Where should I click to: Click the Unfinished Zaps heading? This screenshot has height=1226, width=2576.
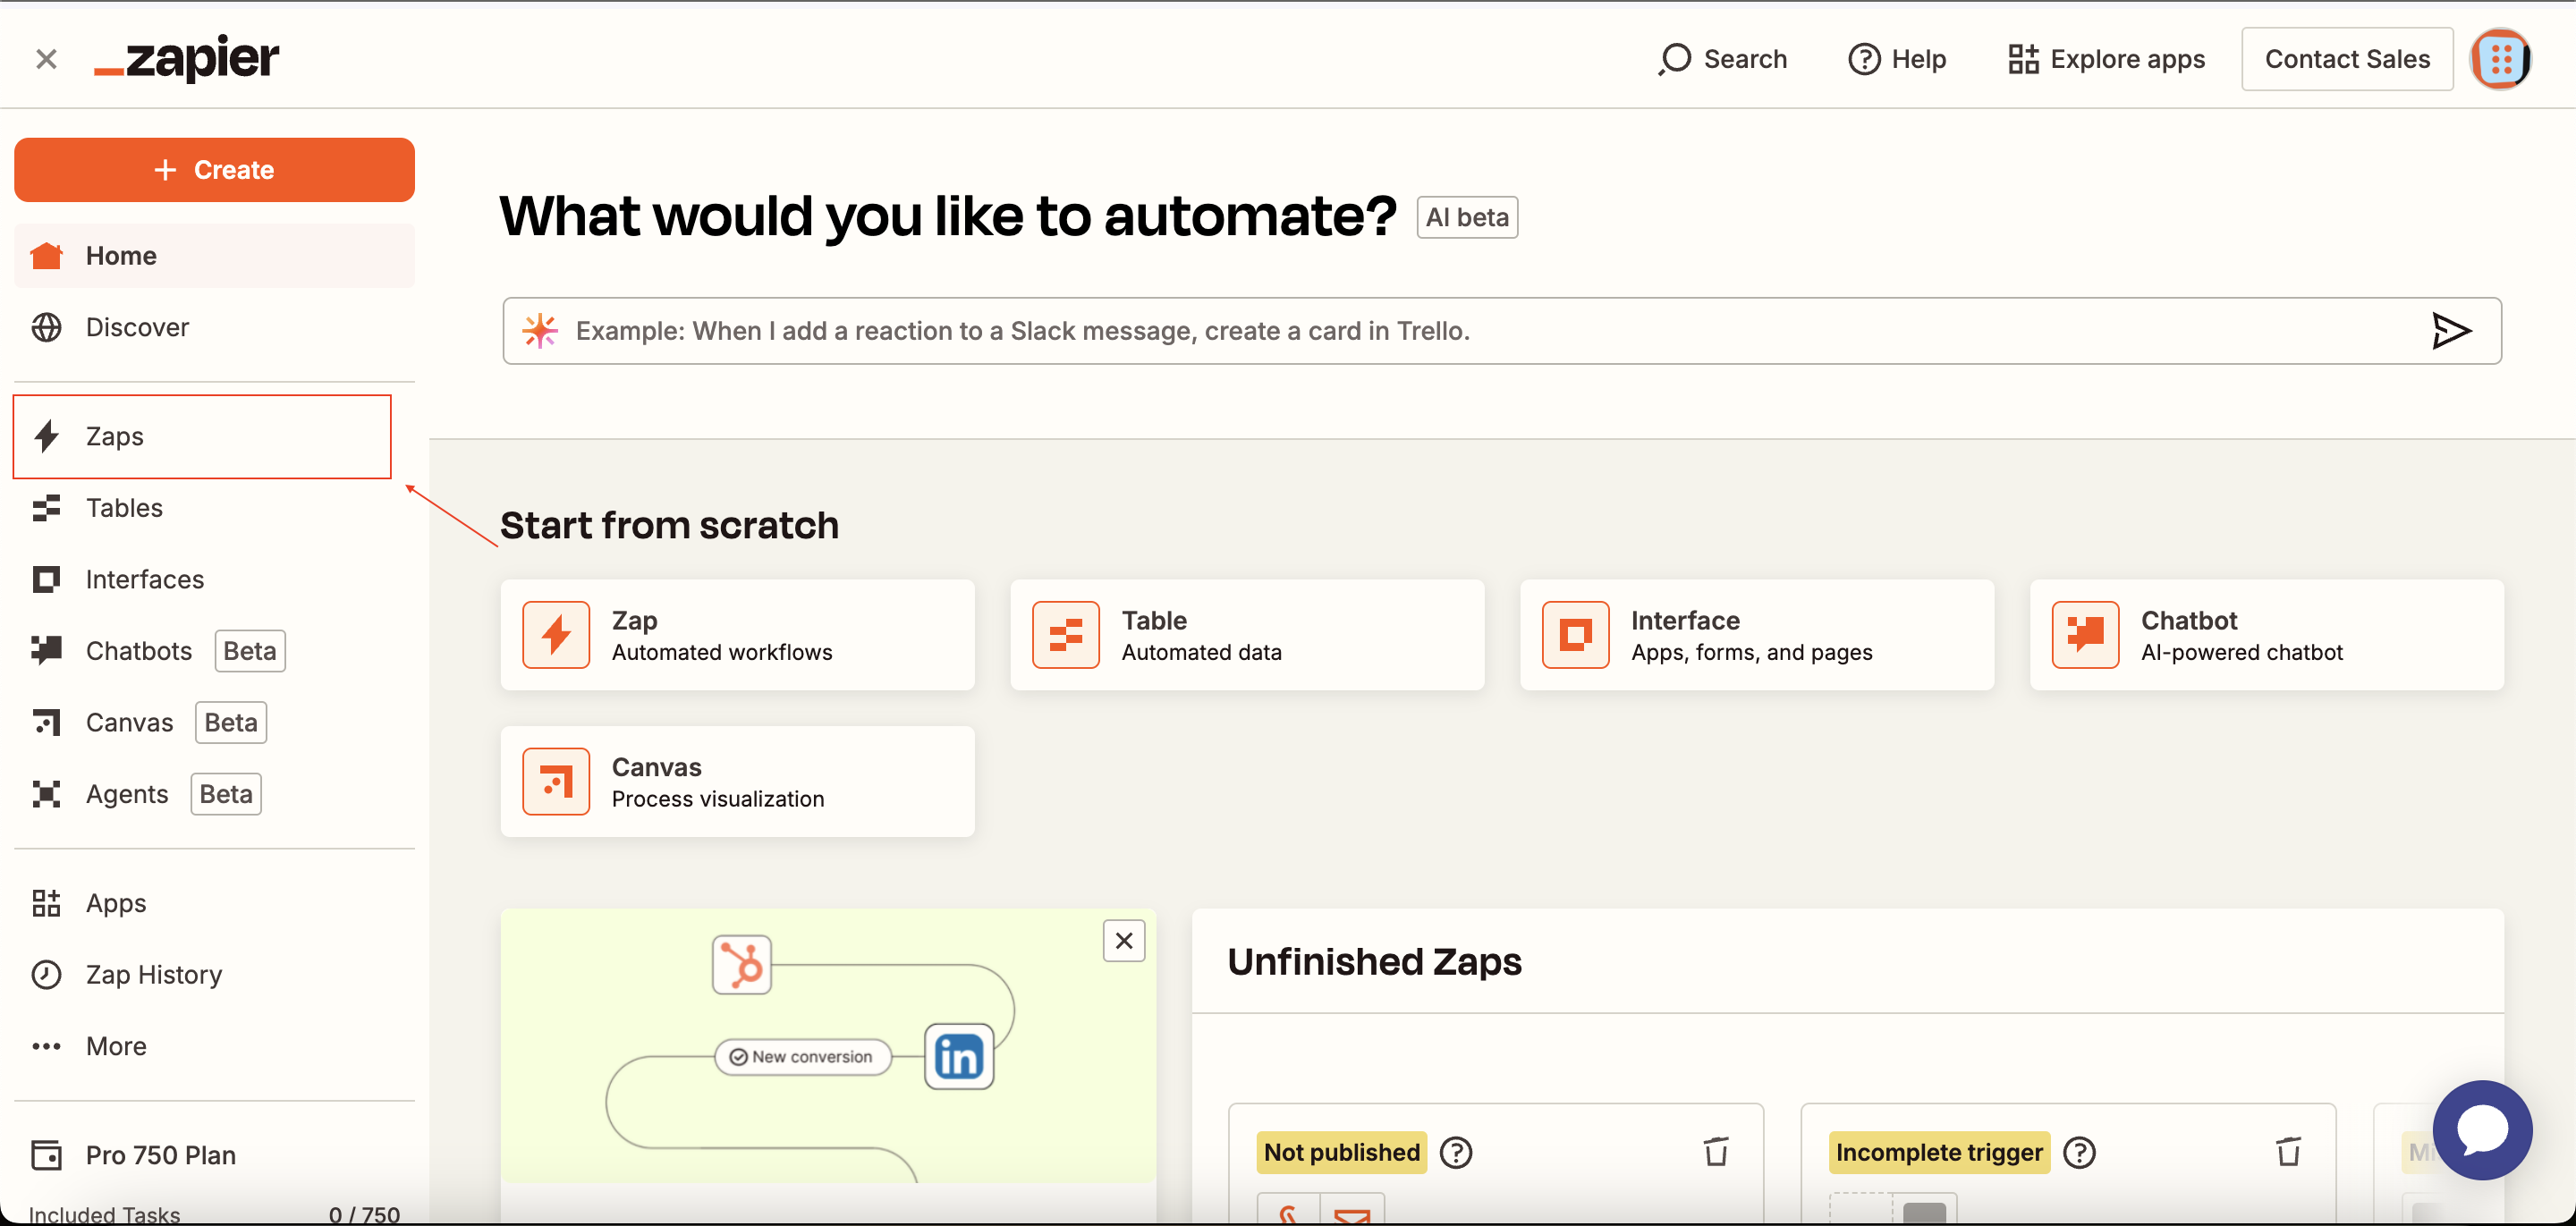tap(1374, 962)
